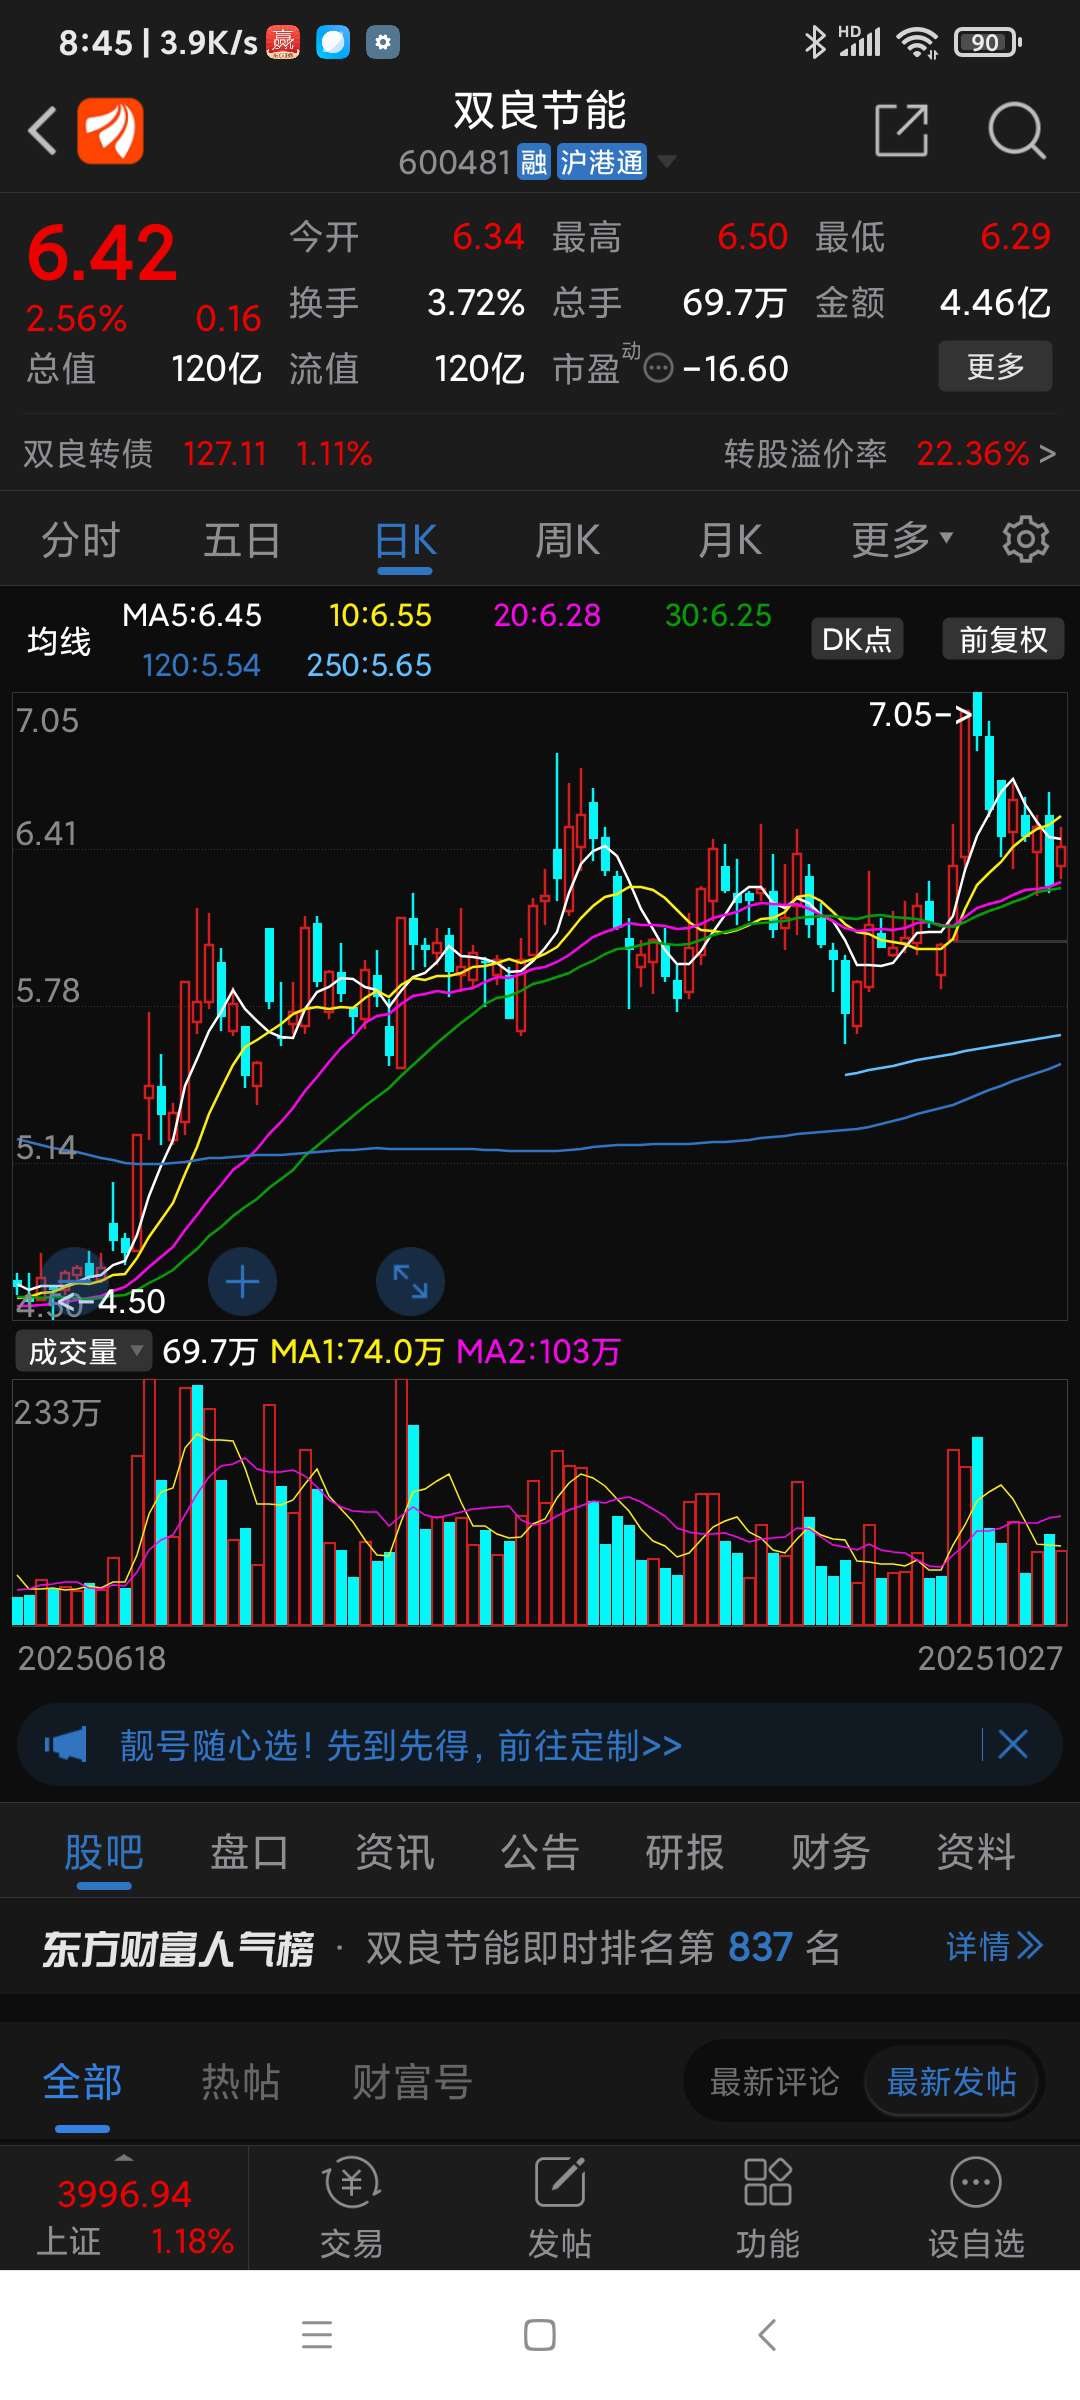Open 股吧 tab

[x=104, y=1853]
